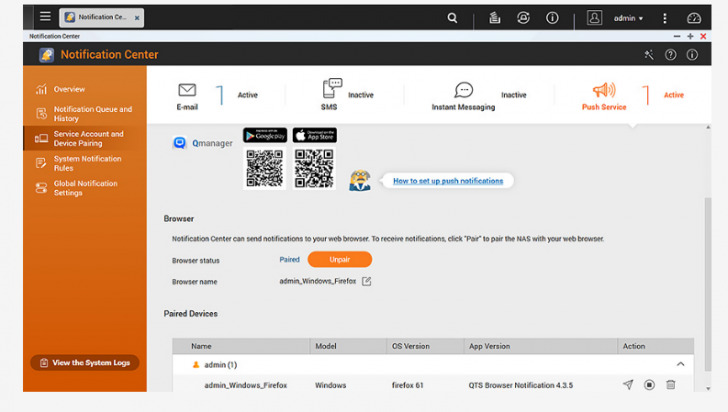Select the Instant Messaging tab
Image resolution: width=728 pixels, height=412 pixels.
tap(463, 95)
